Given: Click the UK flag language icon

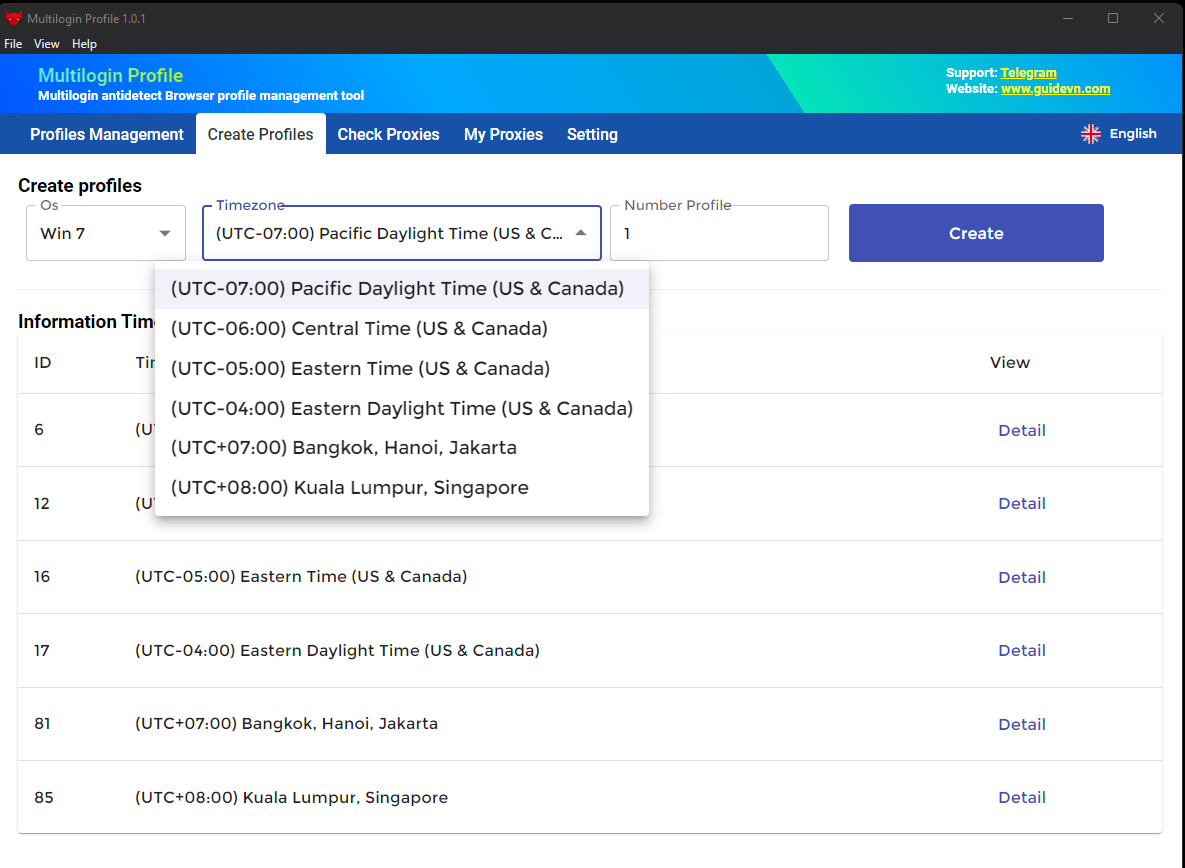Looking at the screenshot, I should [x=1091, y=134].
